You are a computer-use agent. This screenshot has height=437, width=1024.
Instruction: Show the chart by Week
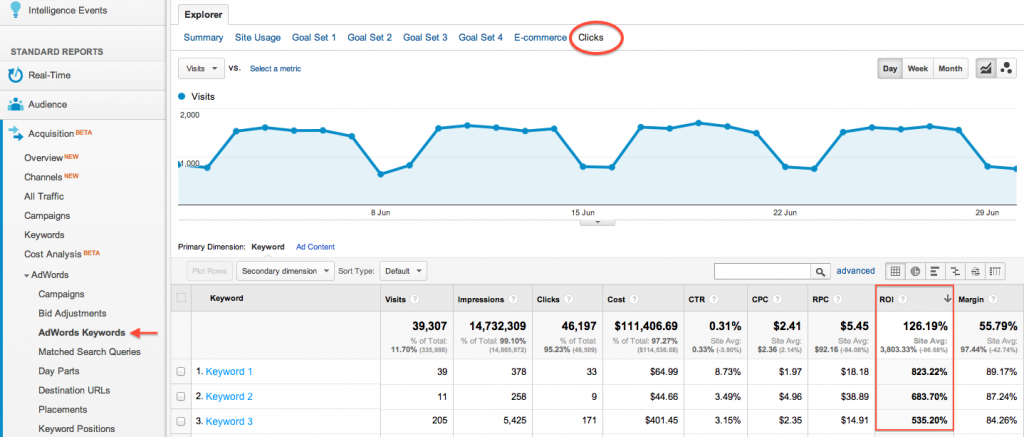[918, 68]
